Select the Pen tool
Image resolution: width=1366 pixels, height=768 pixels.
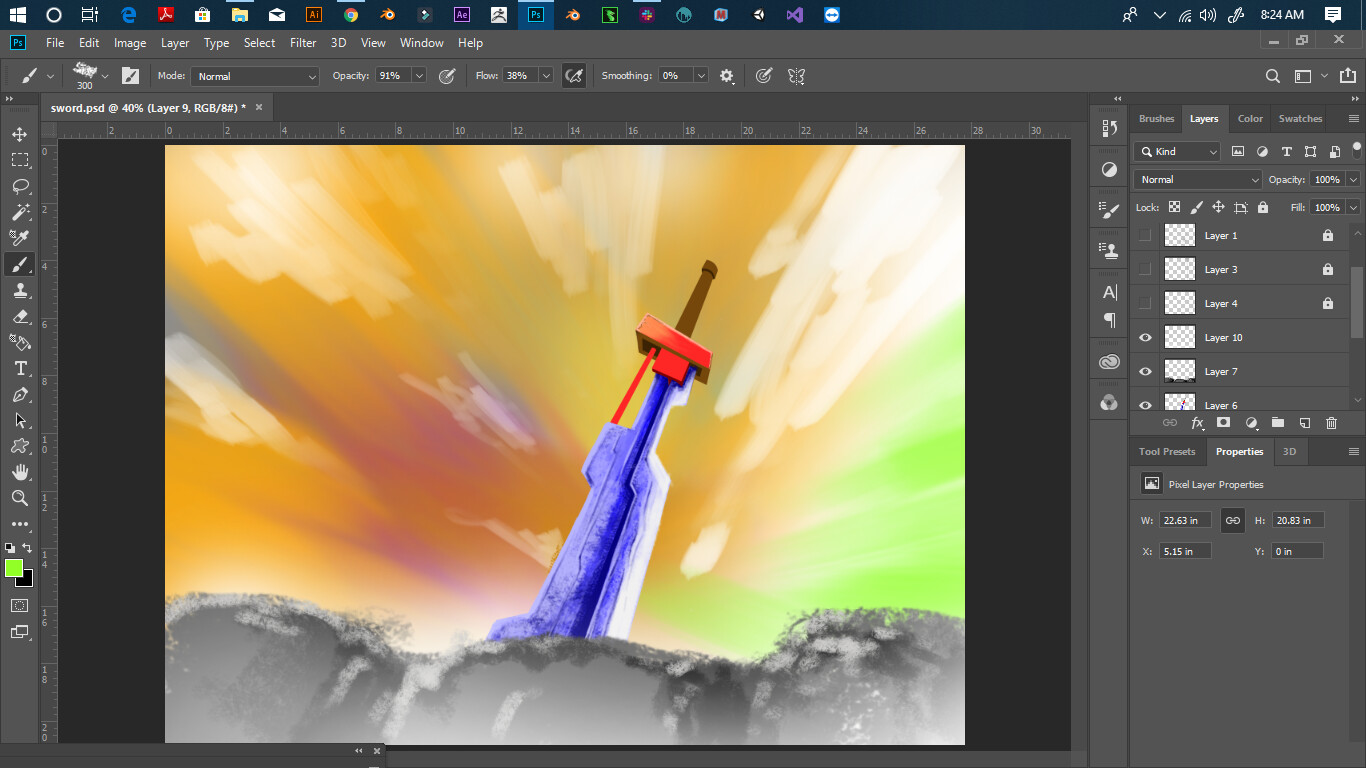[x=20, y=394]
